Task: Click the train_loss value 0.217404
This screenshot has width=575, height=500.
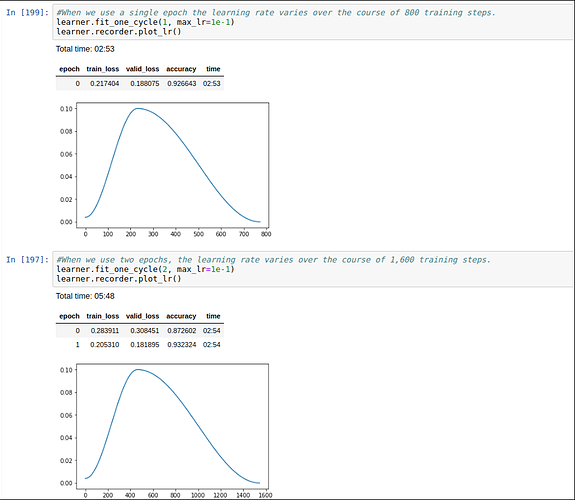Action: coord(105,84)
